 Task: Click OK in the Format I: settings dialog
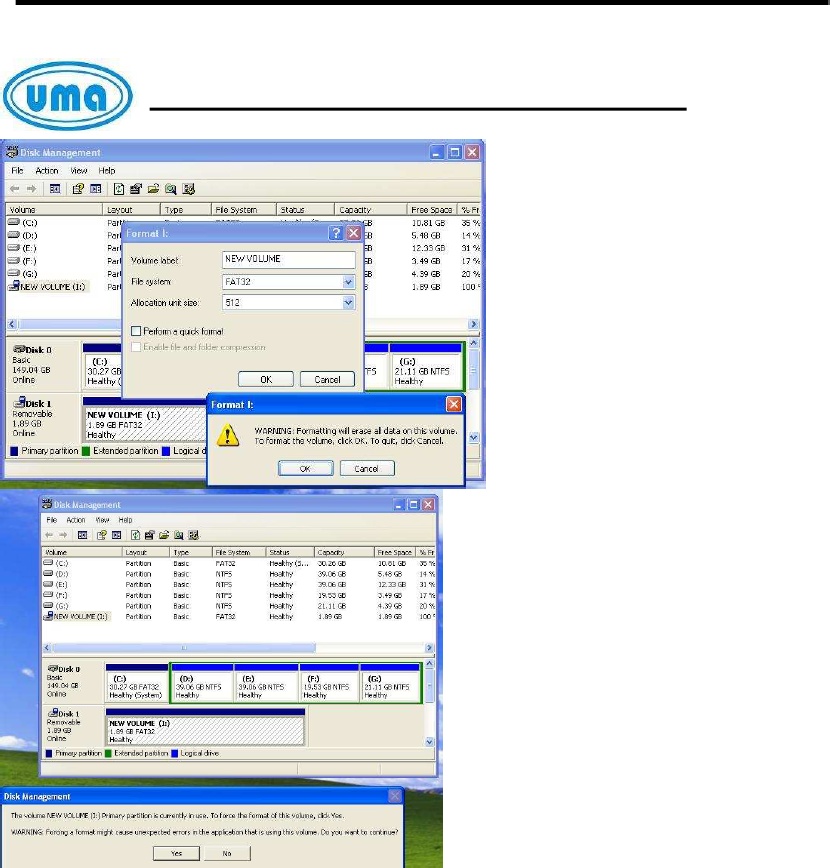(x=266, y=379)
